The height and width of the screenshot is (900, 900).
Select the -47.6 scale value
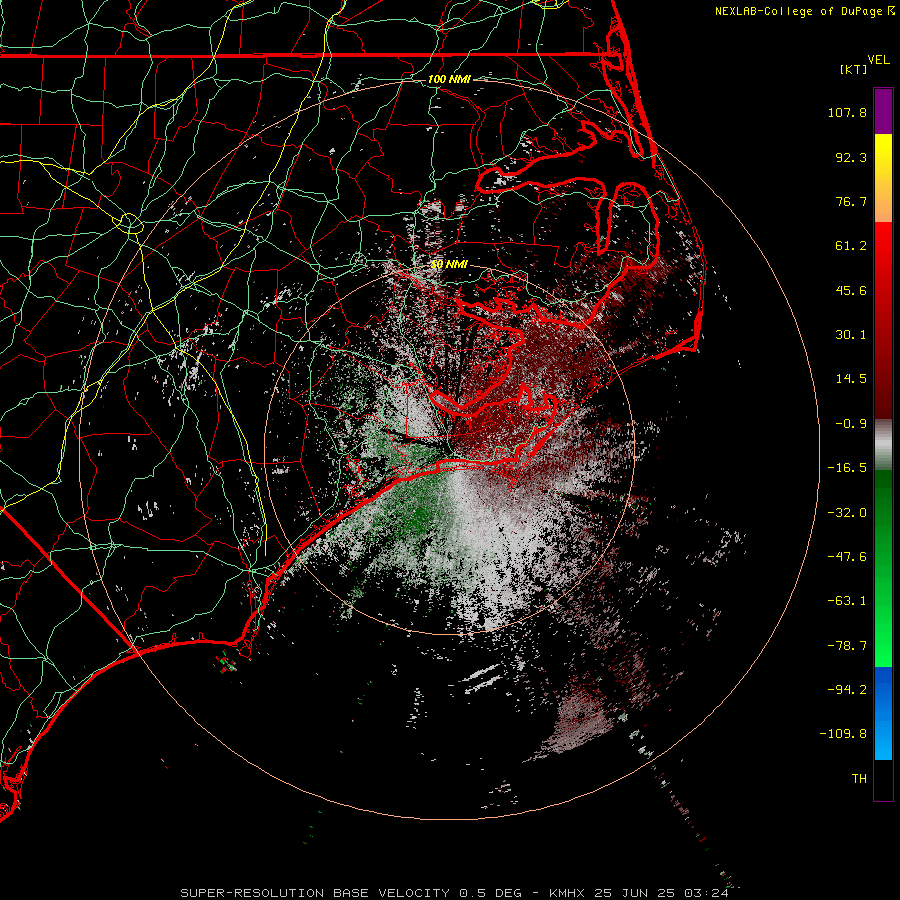(847, 557)
